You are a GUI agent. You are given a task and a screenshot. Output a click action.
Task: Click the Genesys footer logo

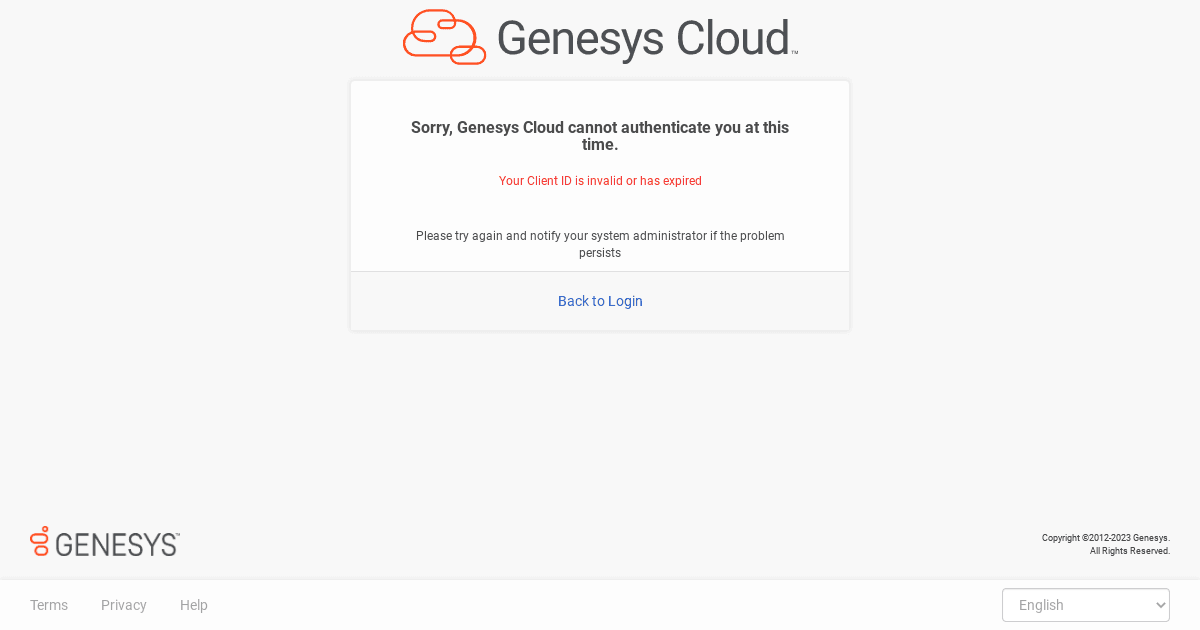[x=104, y=542]
